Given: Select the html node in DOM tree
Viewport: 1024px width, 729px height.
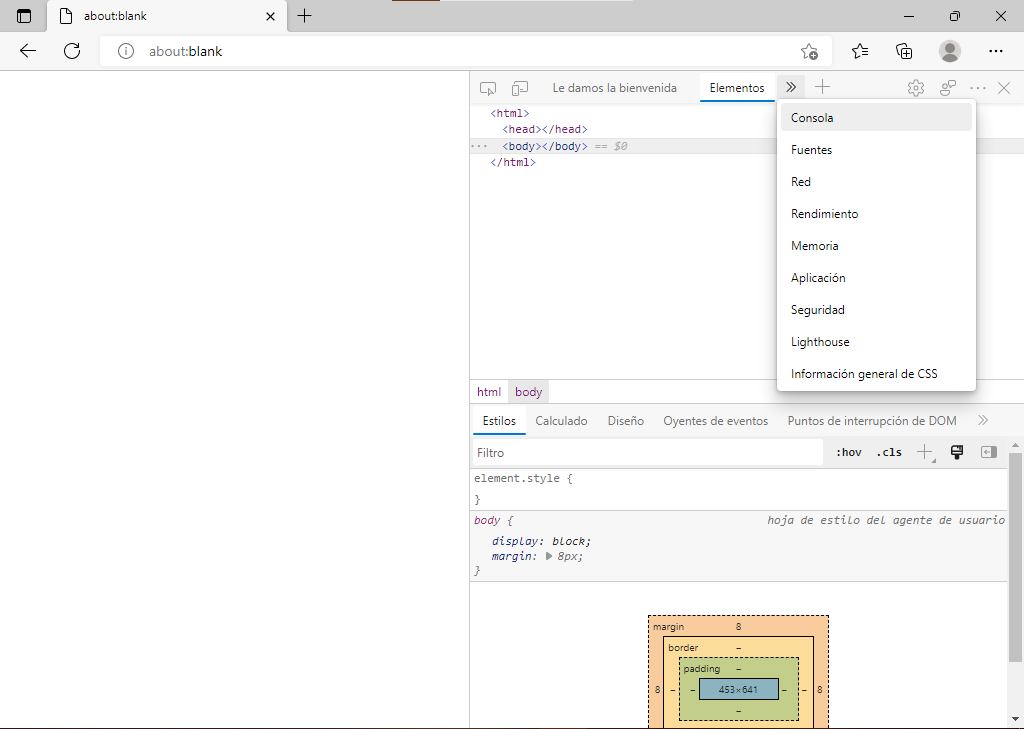Looking at the screenshot, I should pyautogui.click(x=509, y=114).
